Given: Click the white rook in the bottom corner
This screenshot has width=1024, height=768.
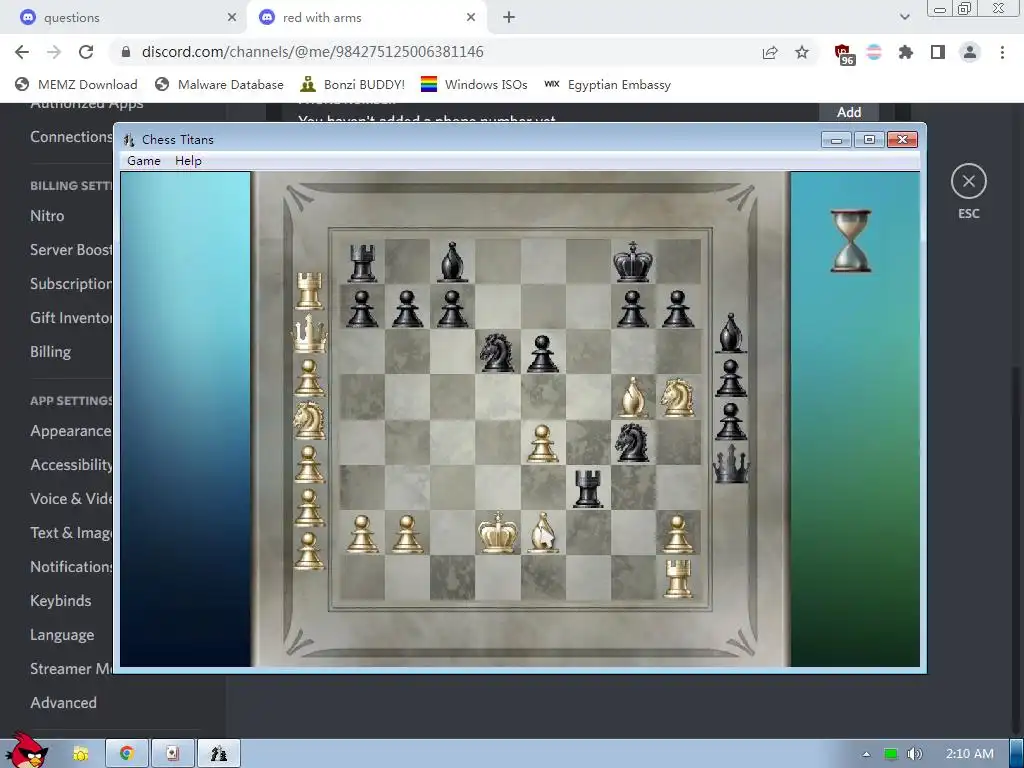Looking at the screenshot, I should pyautogui.click(x=678, y=578).
